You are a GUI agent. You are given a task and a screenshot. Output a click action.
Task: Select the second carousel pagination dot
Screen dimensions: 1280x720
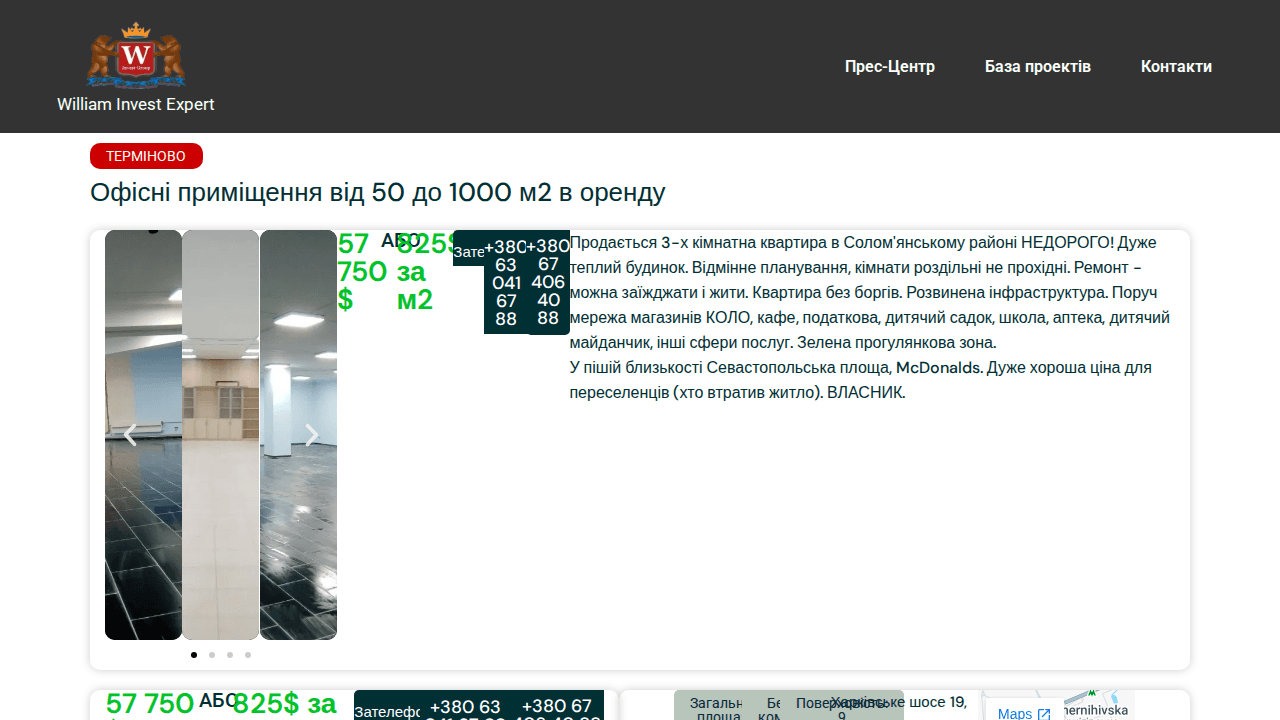tap(211, 655)
